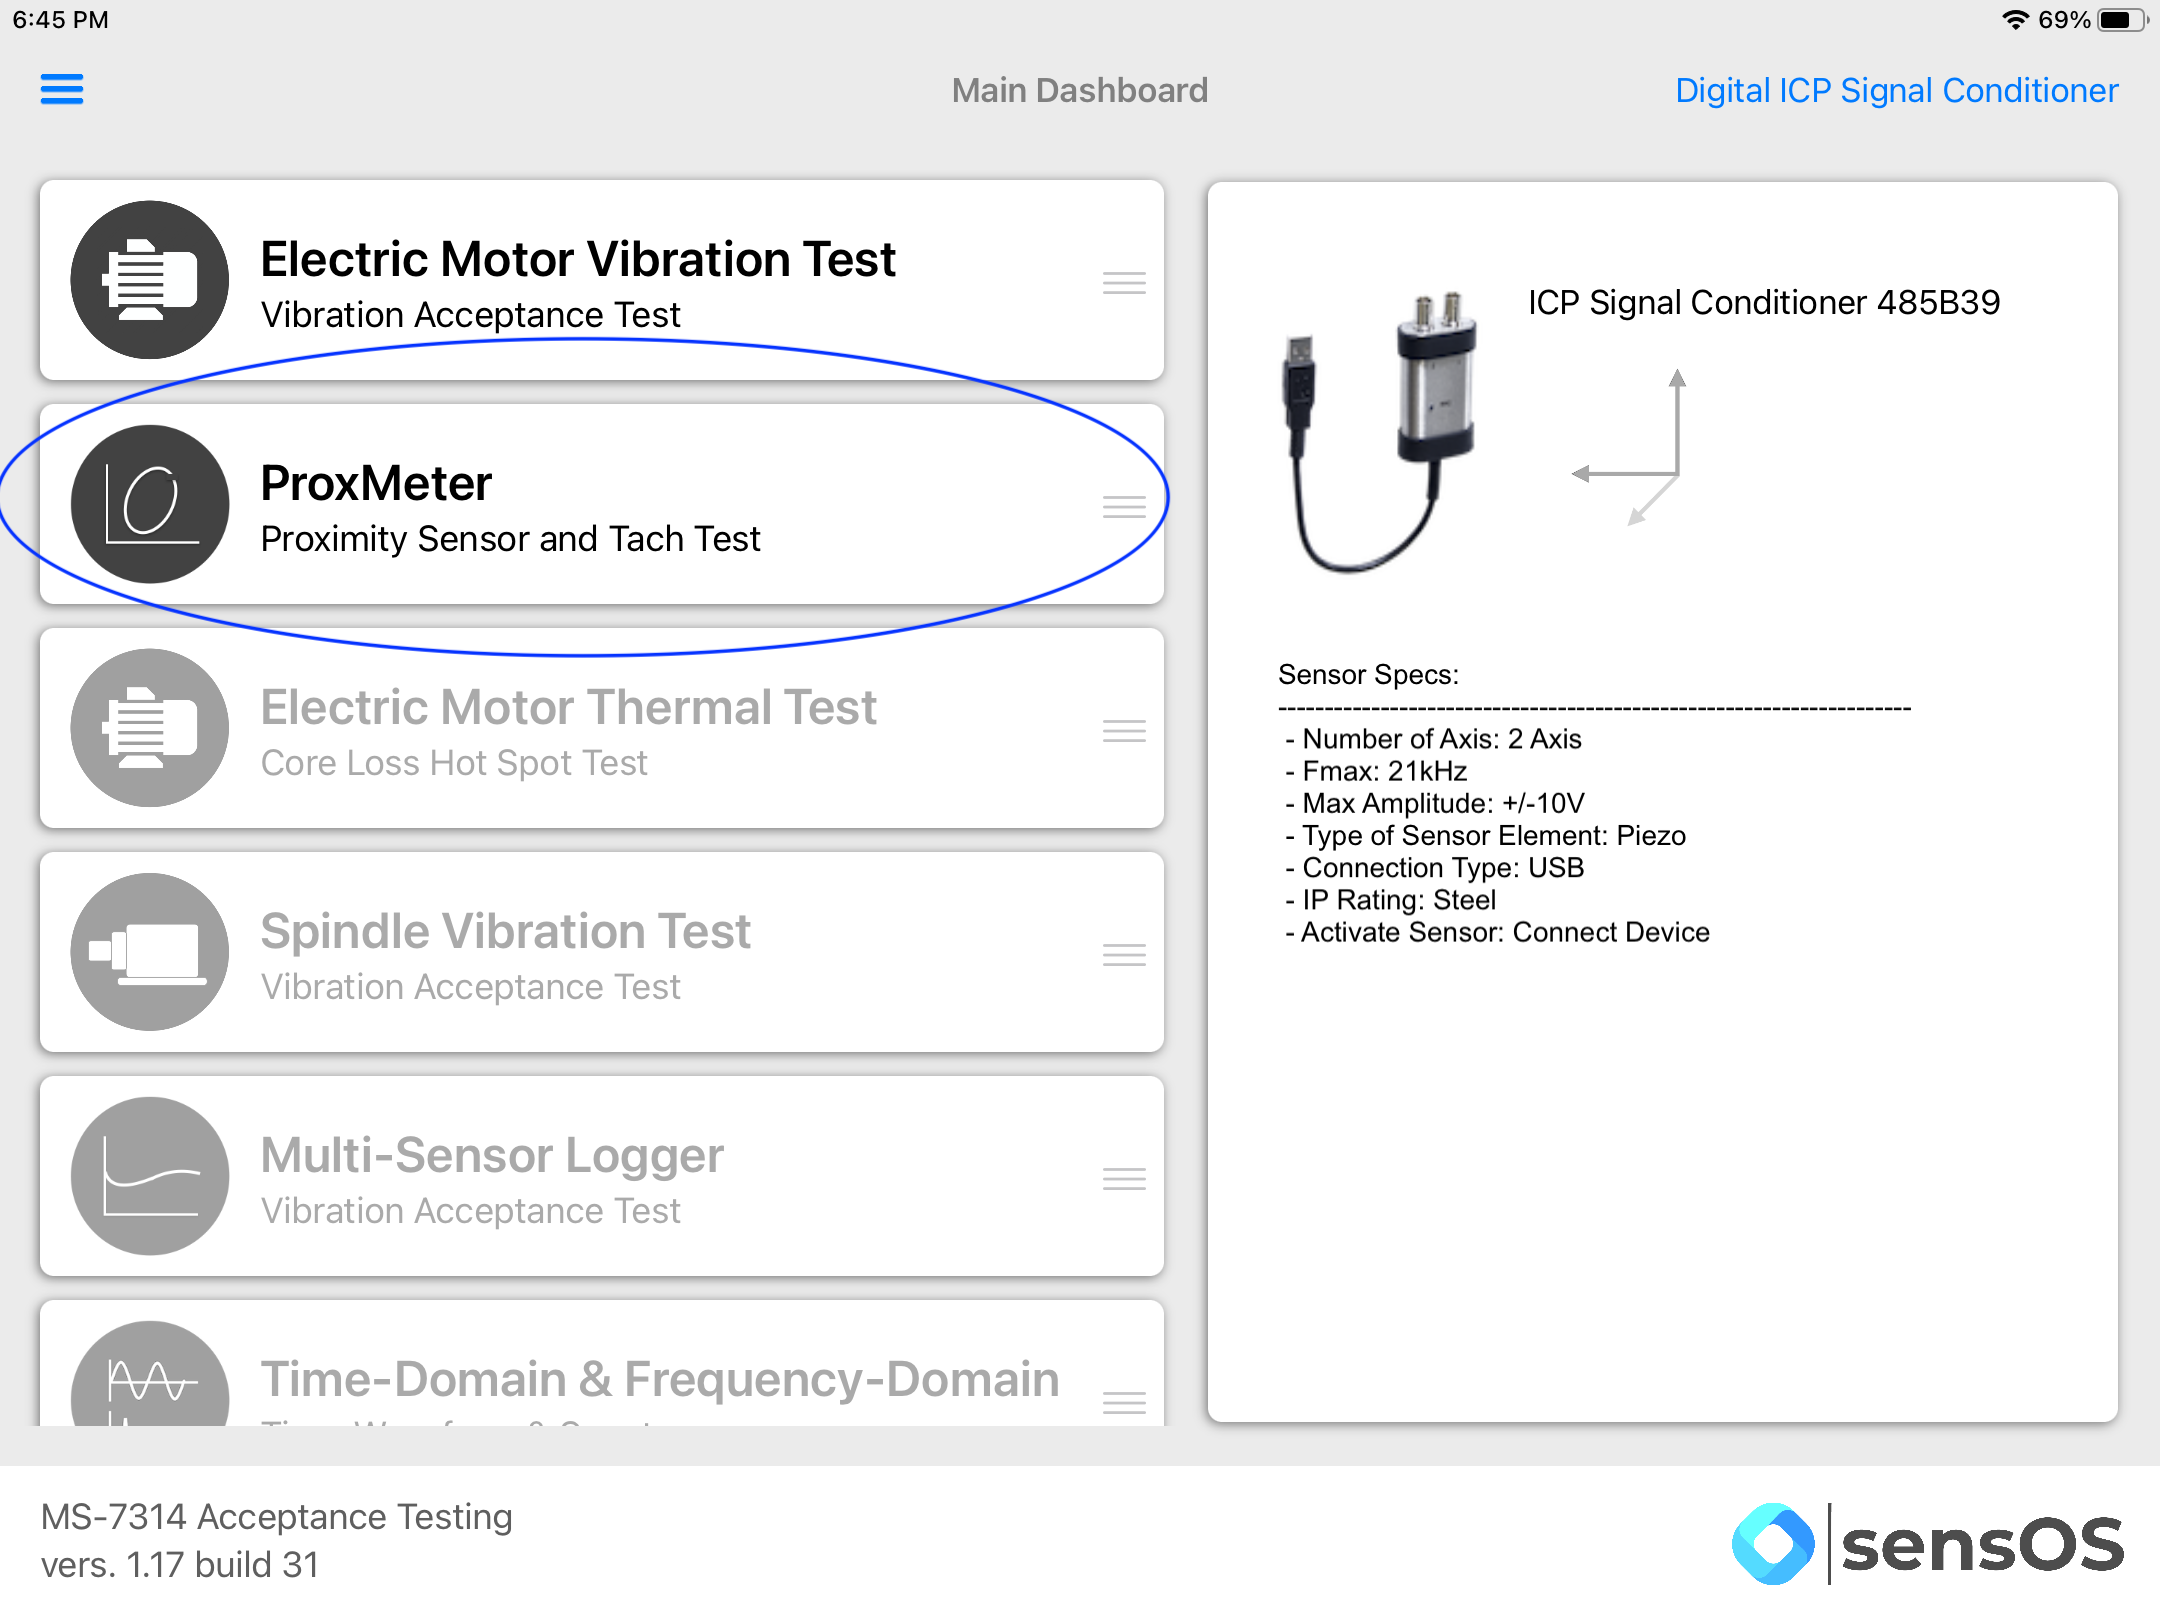Click the reorder handle on Spindle Vibration Test

1124,955
